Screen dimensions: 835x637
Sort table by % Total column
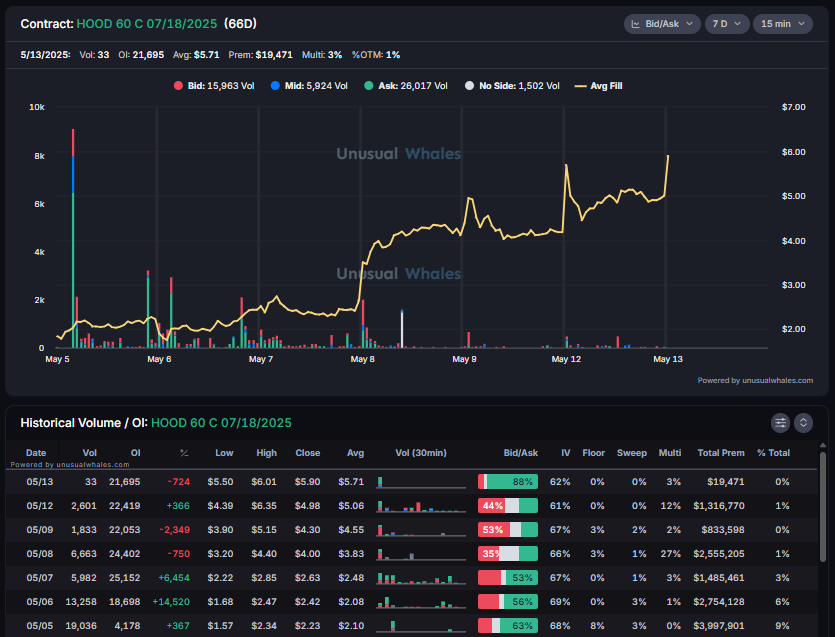pyautogui.click(x=773, y=453)
